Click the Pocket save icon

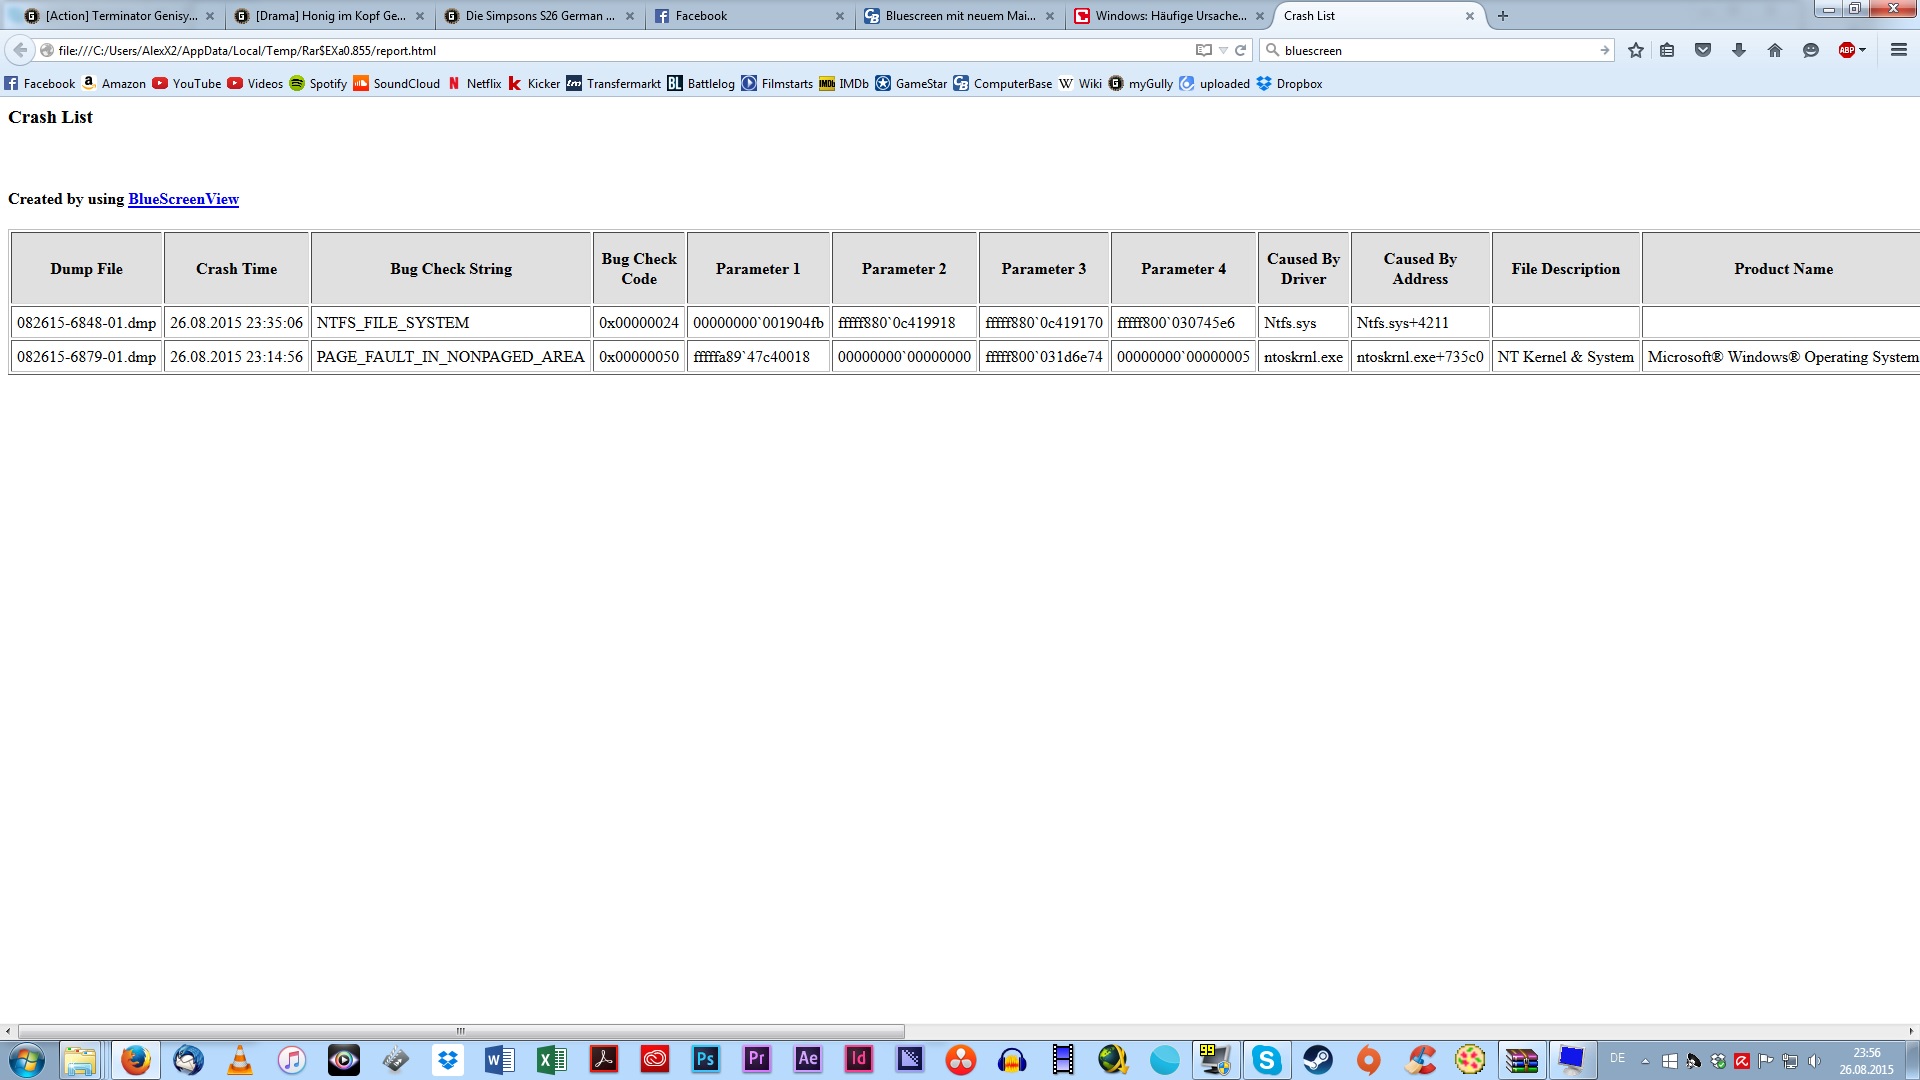tap(1703, 50)
